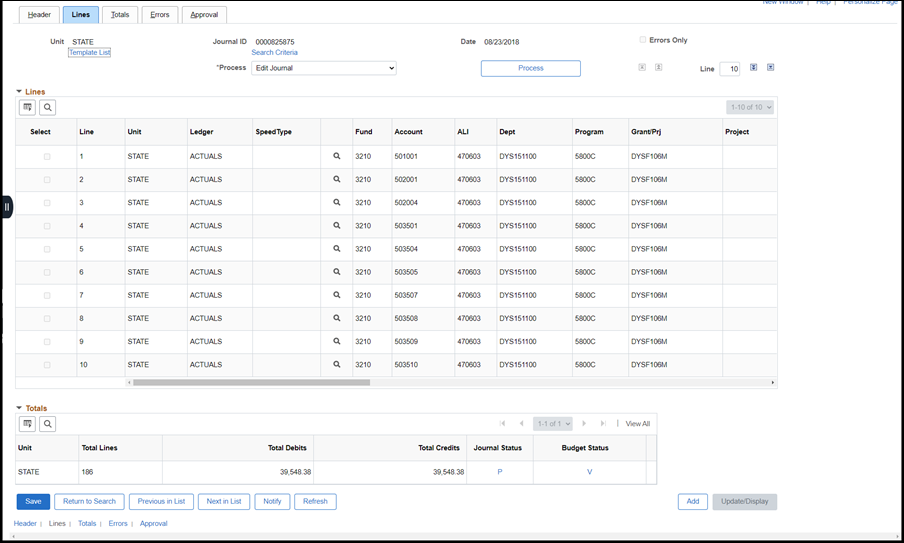The width and height of the screenshot is (904, 543).
Task: Open the Process dropdown showing Edit Journal
Action: (x=323, y=68)
